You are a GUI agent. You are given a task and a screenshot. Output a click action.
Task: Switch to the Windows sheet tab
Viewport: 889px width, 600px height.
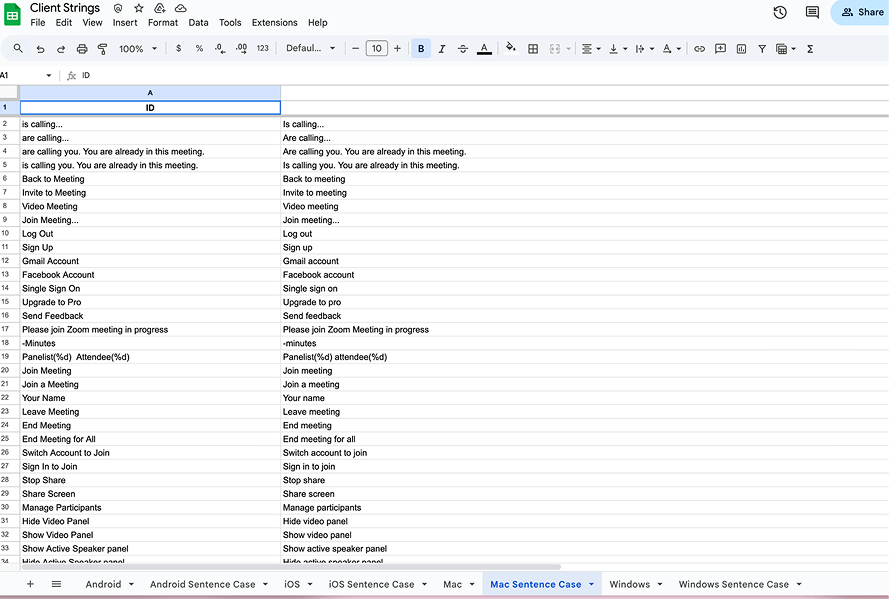coord(629,583)
